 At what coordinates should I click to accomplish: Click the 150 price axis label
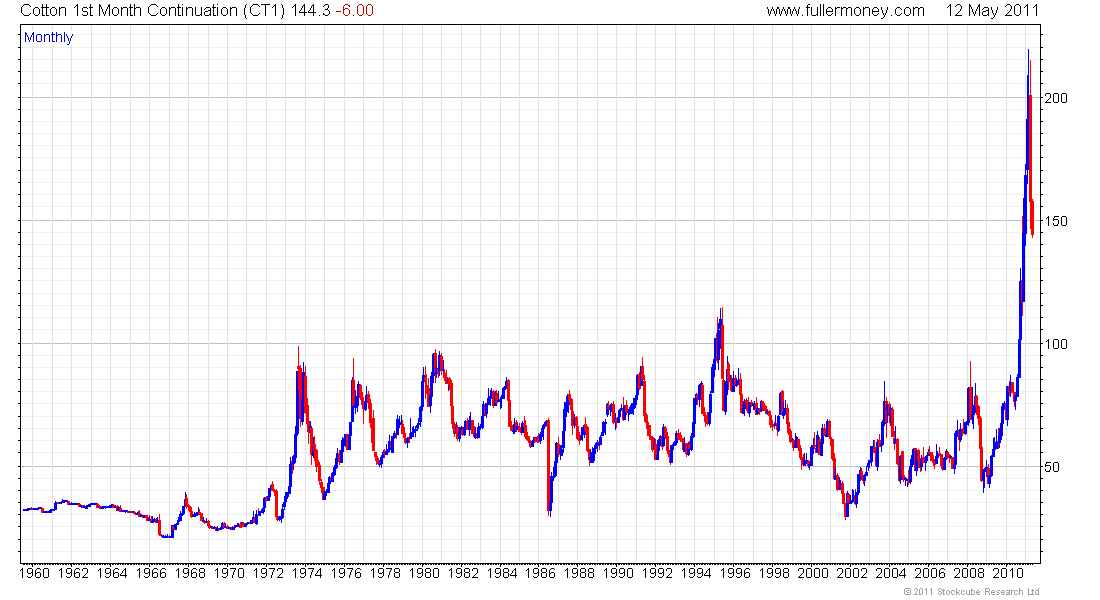(1056, 221)
